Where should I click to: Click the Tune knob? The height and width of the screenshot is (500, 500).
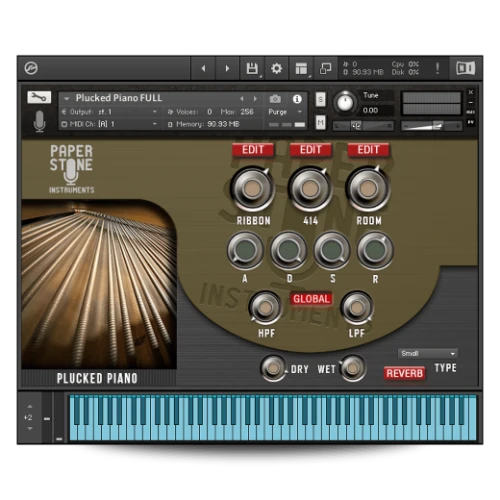(345, 102)
